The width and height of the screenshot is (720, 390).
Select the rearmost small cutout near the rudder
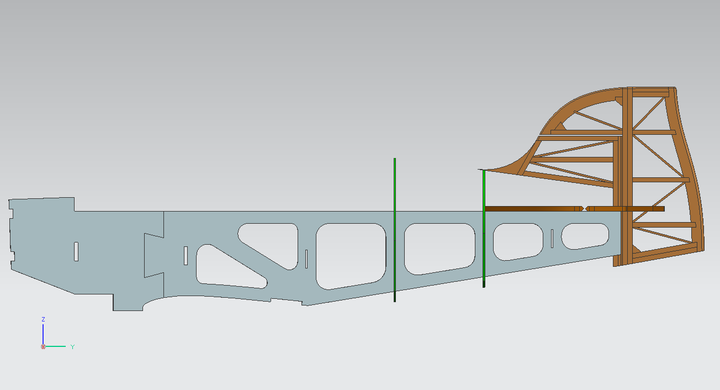pyautogui.click(x=585, y=236)
